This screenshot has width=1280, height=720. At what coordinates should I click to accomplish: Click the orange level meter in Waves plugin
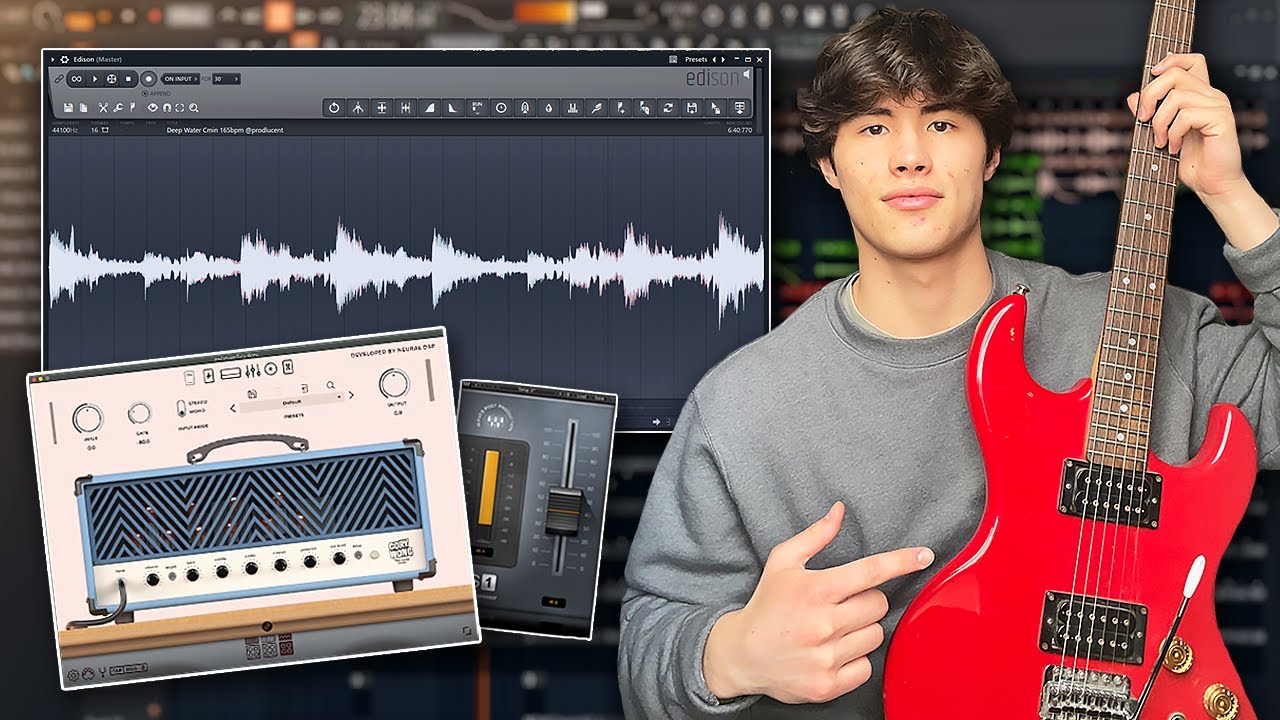coord(488,487)
